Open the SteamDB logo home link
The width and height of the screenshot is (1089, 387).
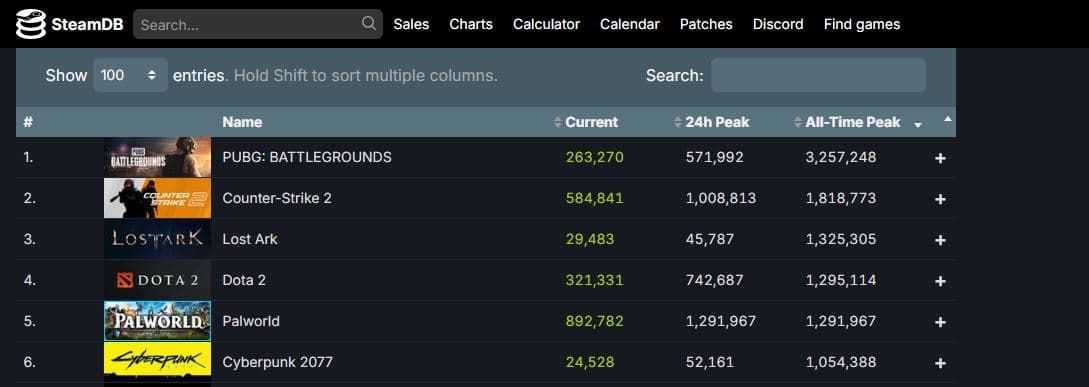click(x=69, y=25)
